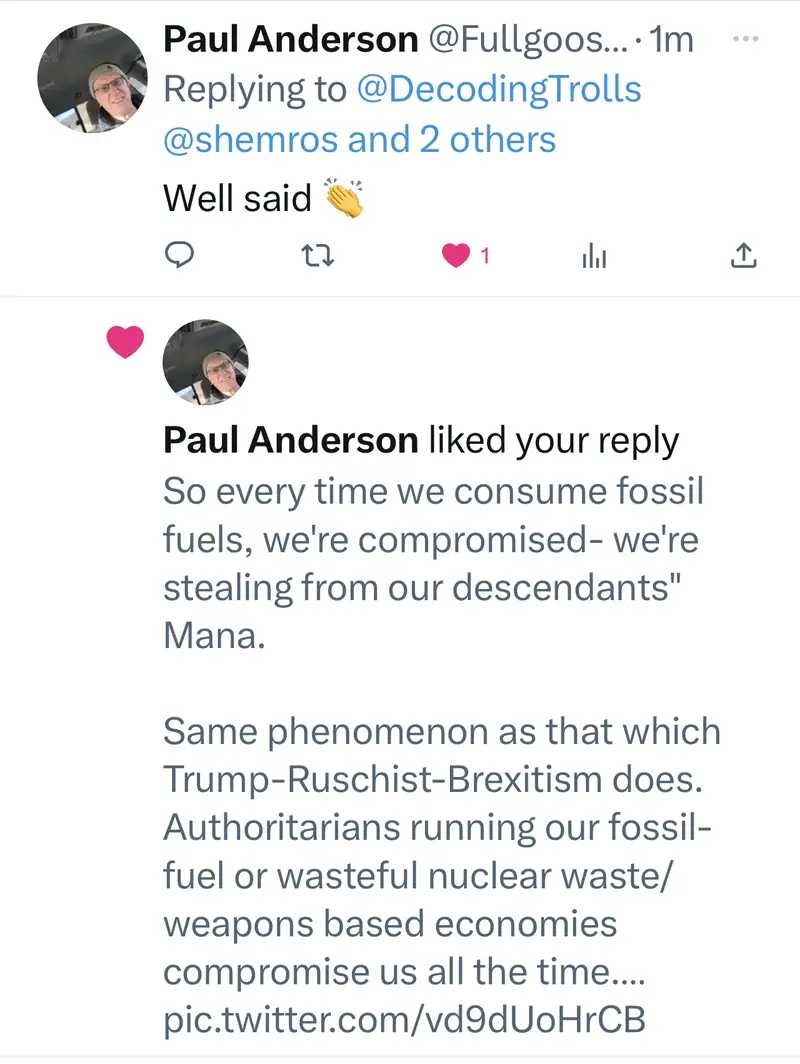
Task: Open the tweet via the 1m timestamp
Action: [672, 39]
